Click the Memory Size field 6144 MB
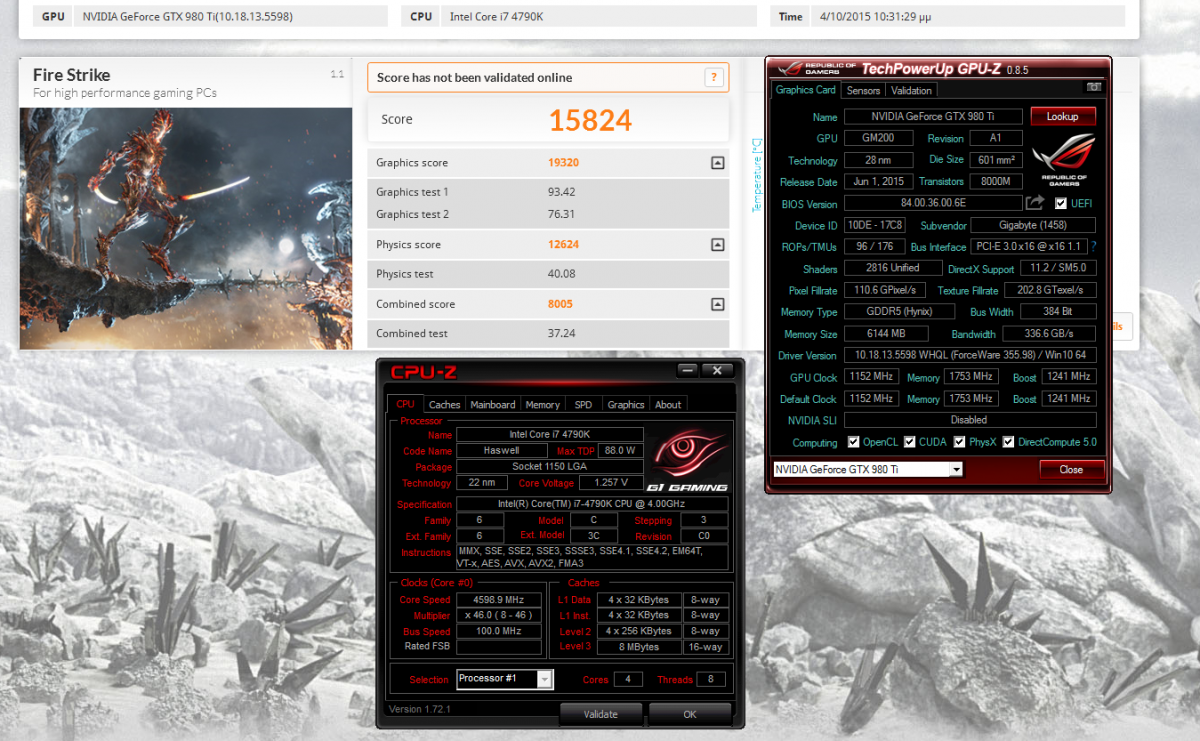The width and height of the screenshot is (1200, 741). point(886,334)
